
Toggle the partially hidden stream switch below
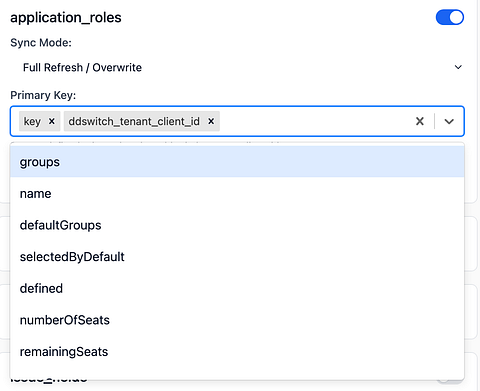pos(450,380)
